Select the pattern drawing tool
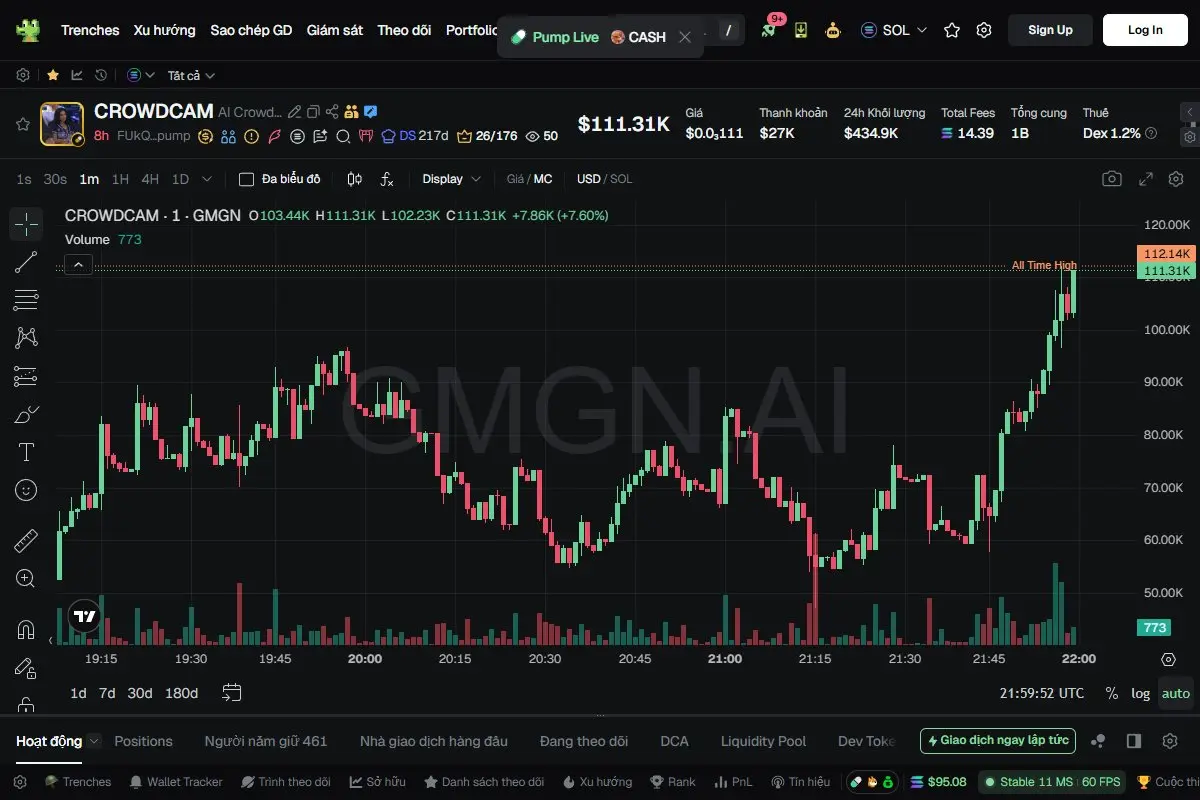This screenshot has width=1200, height=800. point(26,338)
